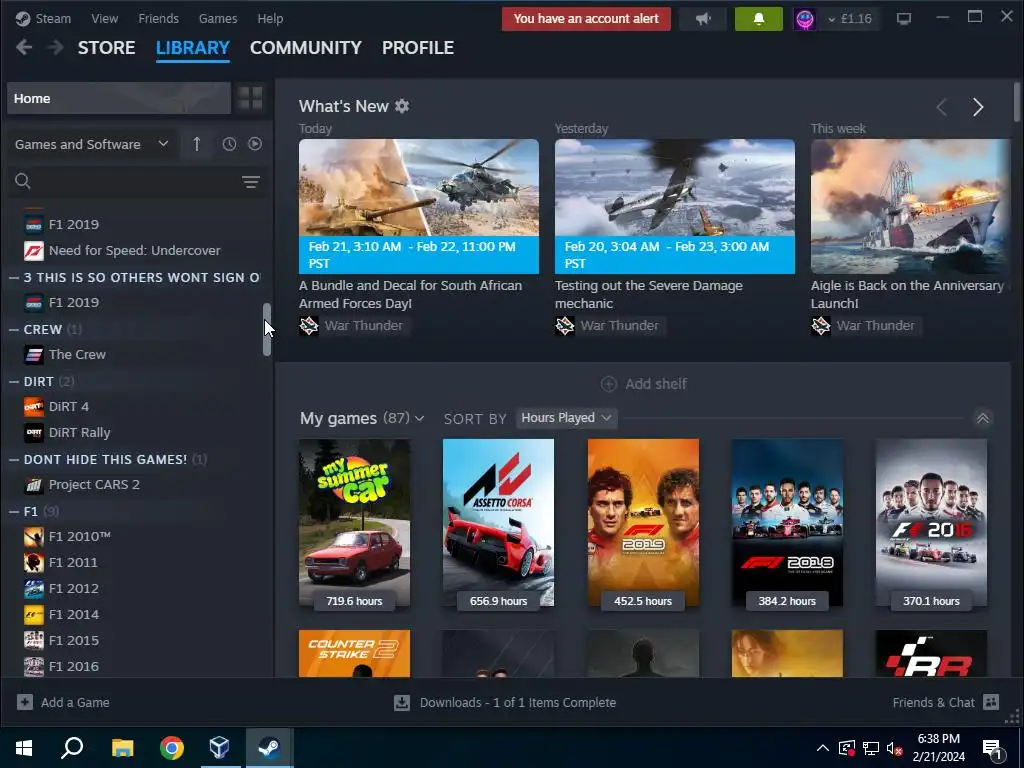Open the wallet balance account dropdown
The image size is (1024, 768).
click(850, 19)
